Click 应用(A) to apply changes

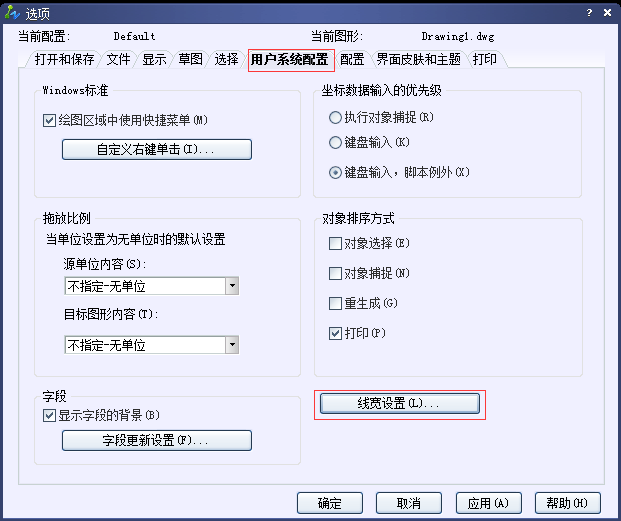(x=488, y=502)
